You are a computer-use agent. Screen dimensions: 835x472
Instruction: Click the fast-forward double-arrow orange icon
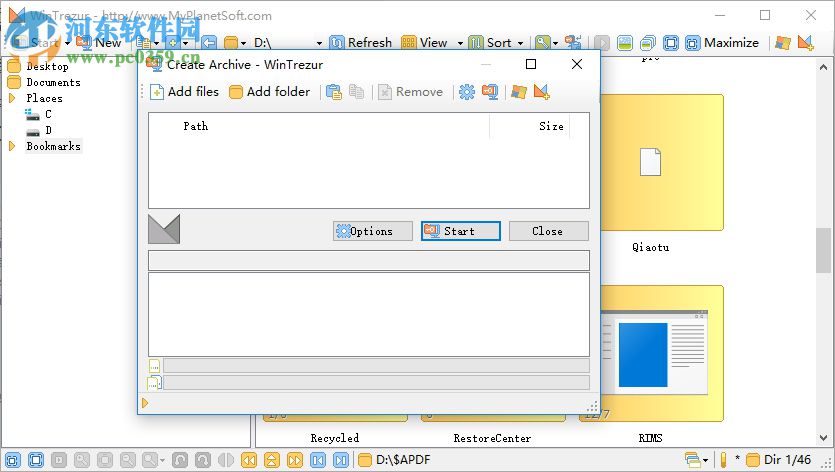tap(294, 460)
